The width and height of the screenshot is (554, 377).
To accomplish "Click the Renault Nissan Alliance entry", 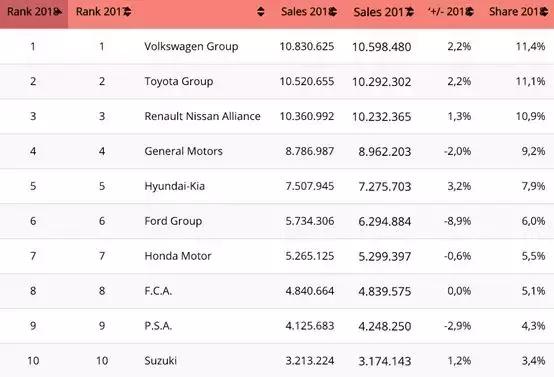I will tap(202, 116).
